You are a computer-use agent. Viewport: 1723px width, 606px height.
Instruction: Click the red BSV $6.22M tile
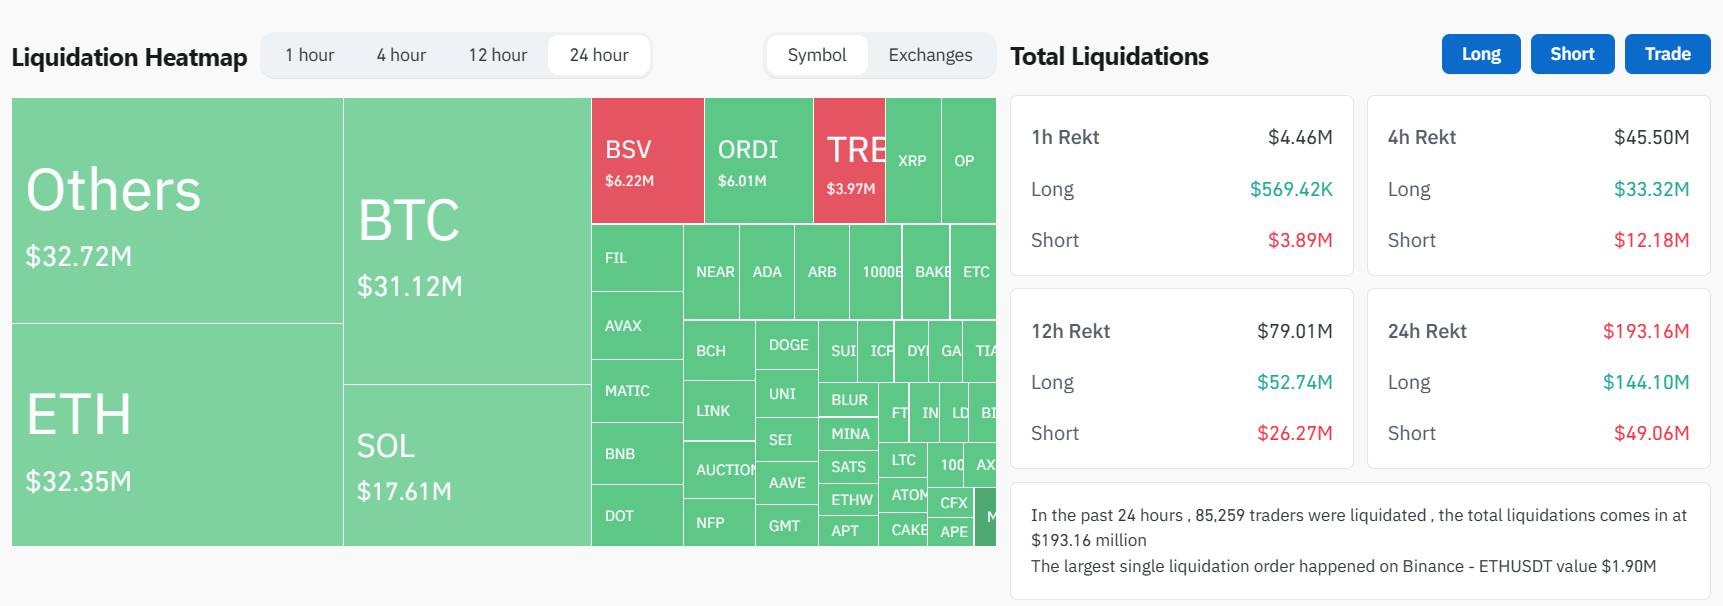click(x=647, y=160)
